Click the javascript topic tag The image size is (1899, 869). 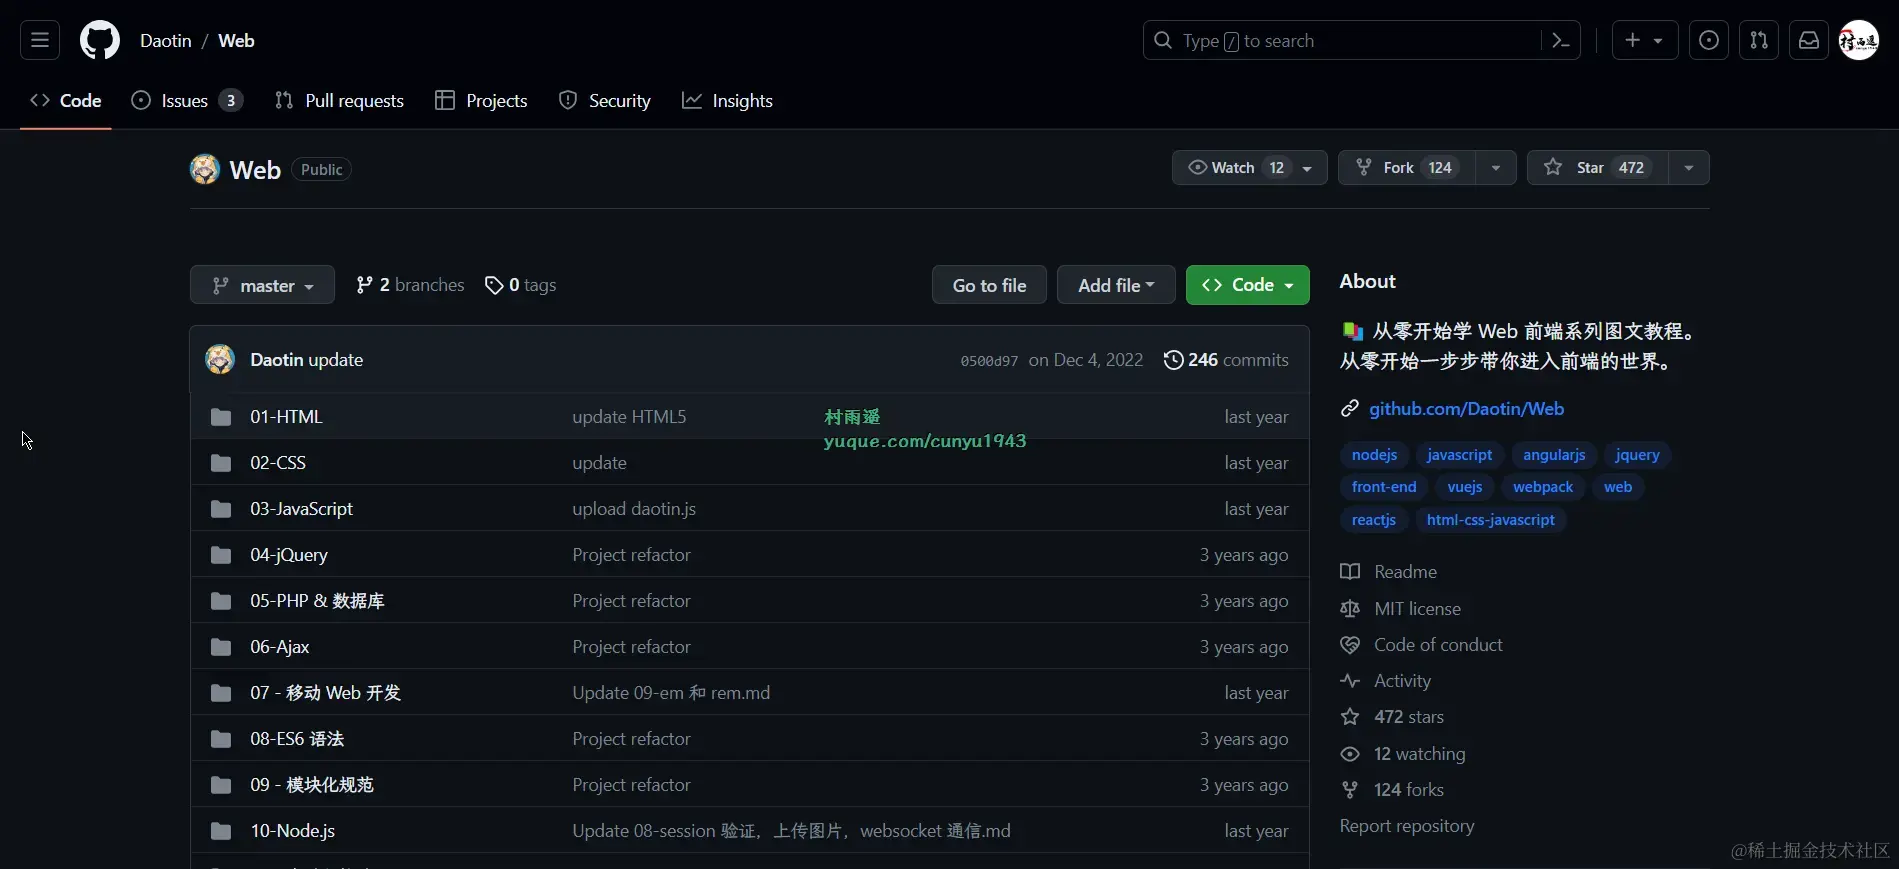tap(1459, 455)
